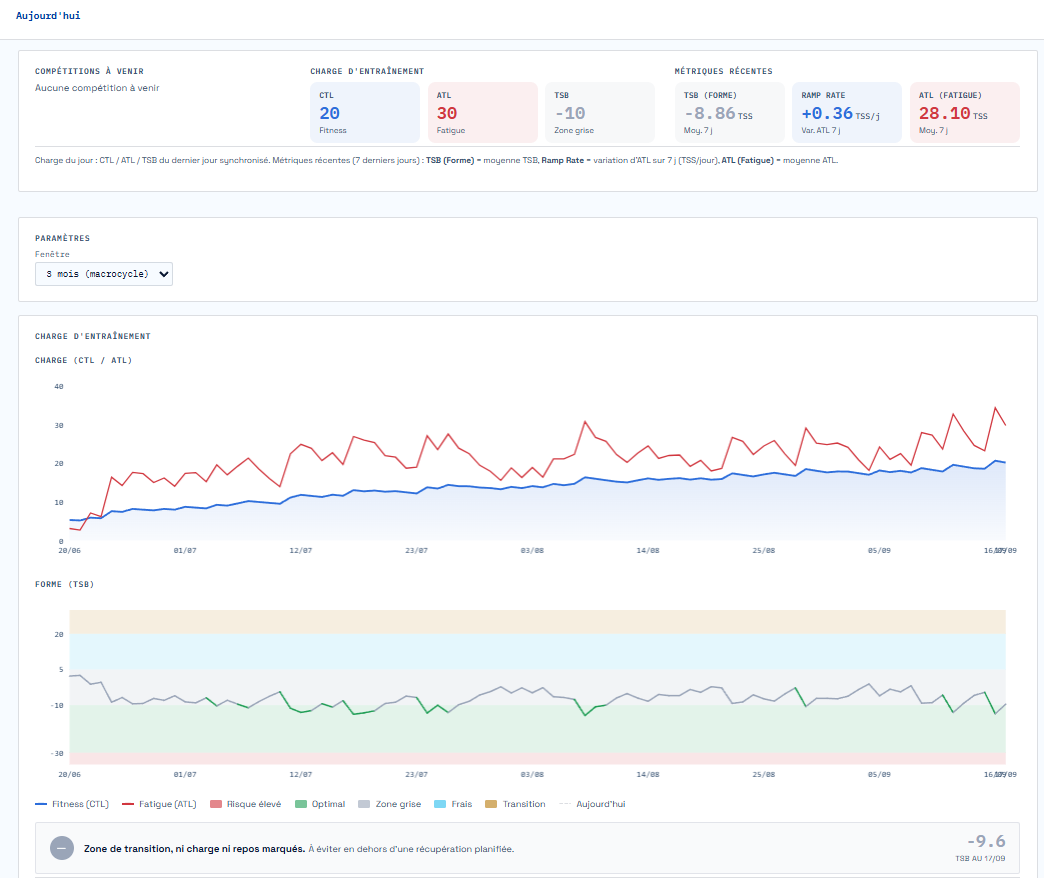This screenshot has height=878, width=1044.
Task: Toggle the Fatigue (ATL) legend entry
Action: tap(159, 804)
